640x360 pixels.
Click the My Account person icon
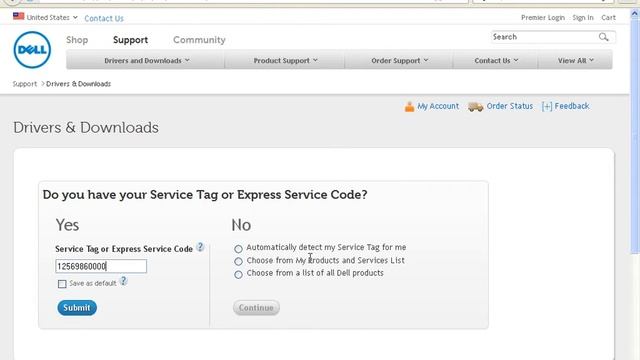click(x=409, y=107)
